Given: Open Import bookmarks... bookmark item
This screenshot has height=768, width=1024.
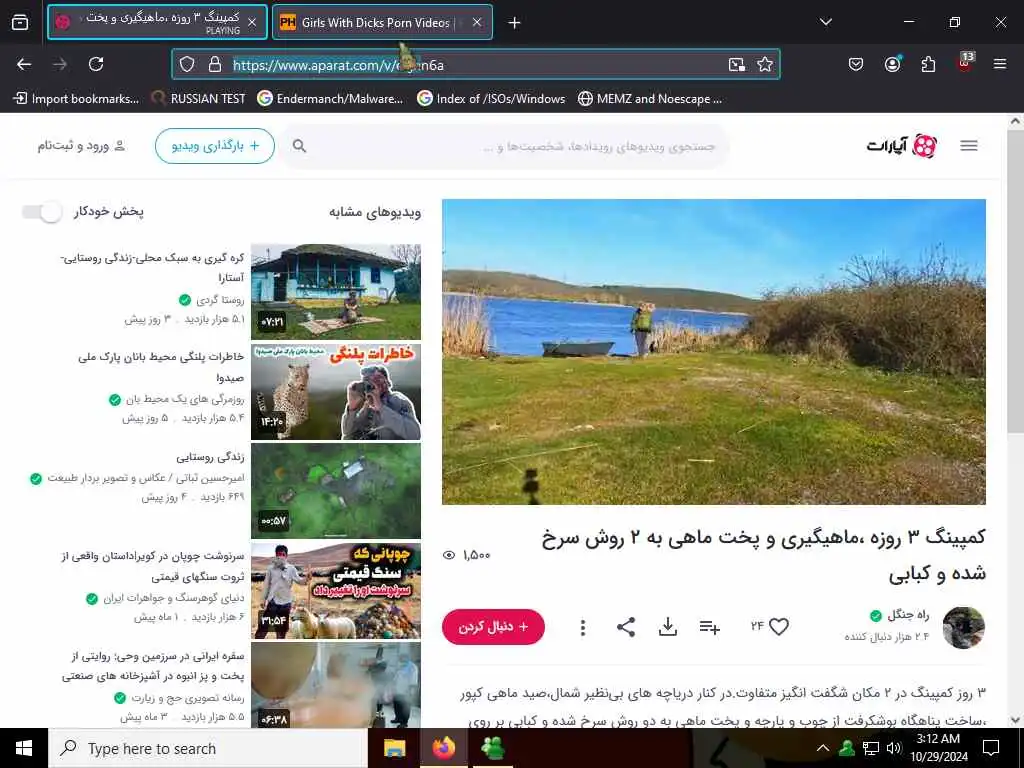Looking at the screenshot, I should point(76,99).
